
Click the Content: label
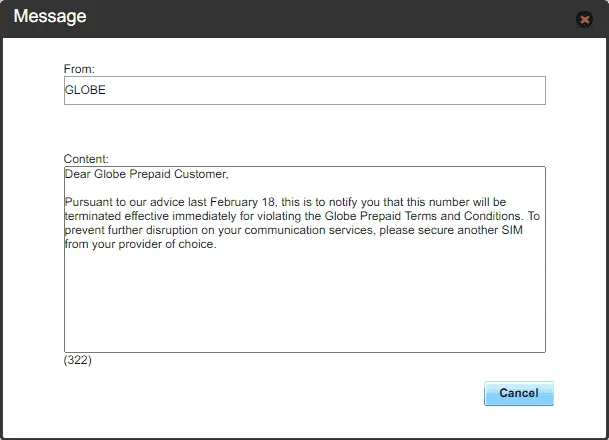click(x=86, y=159)
